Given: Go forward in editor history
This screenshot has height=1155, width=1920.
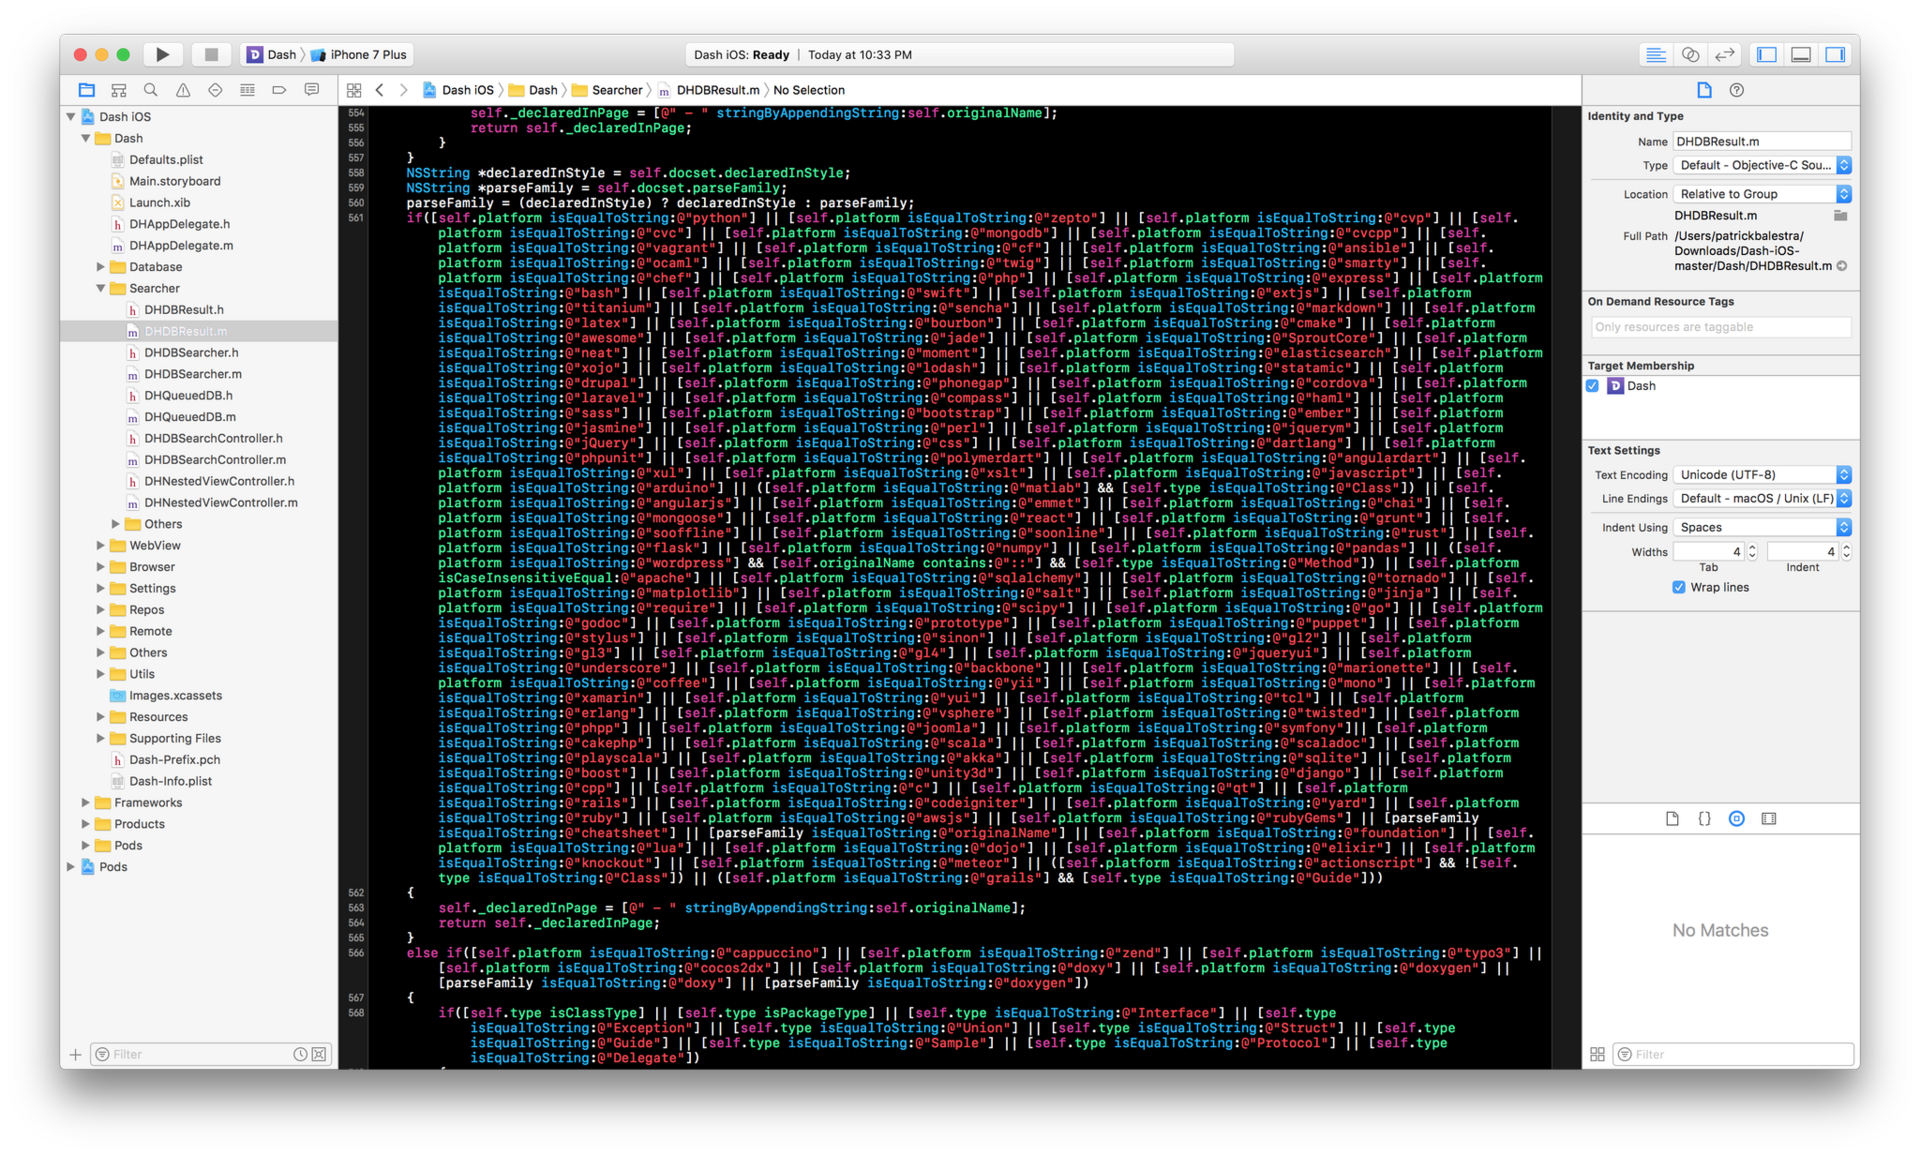Looking at the screenshot, I should coord(403,90).
